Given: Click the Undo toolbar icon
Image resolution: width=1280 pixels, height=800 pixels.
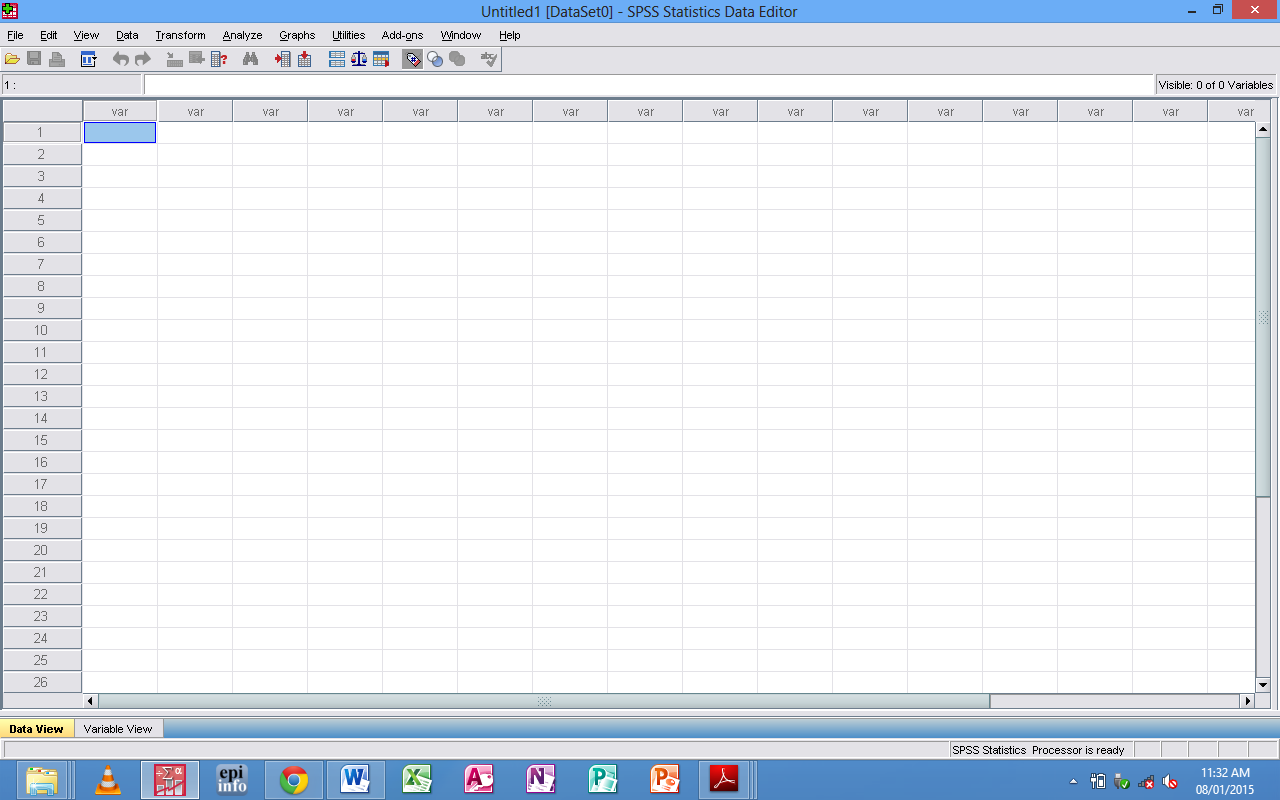Looking at the screenshot, I should [x=119, y=58].
